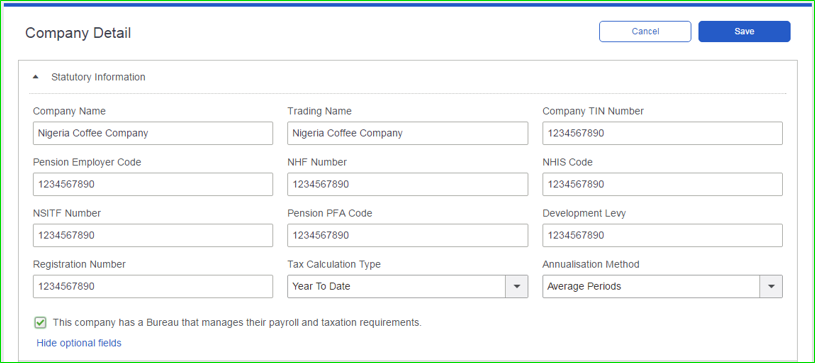The height and width of the screenshot is (363, 815).
Task: Click into the Trading Name field
Action: [408, 133]
